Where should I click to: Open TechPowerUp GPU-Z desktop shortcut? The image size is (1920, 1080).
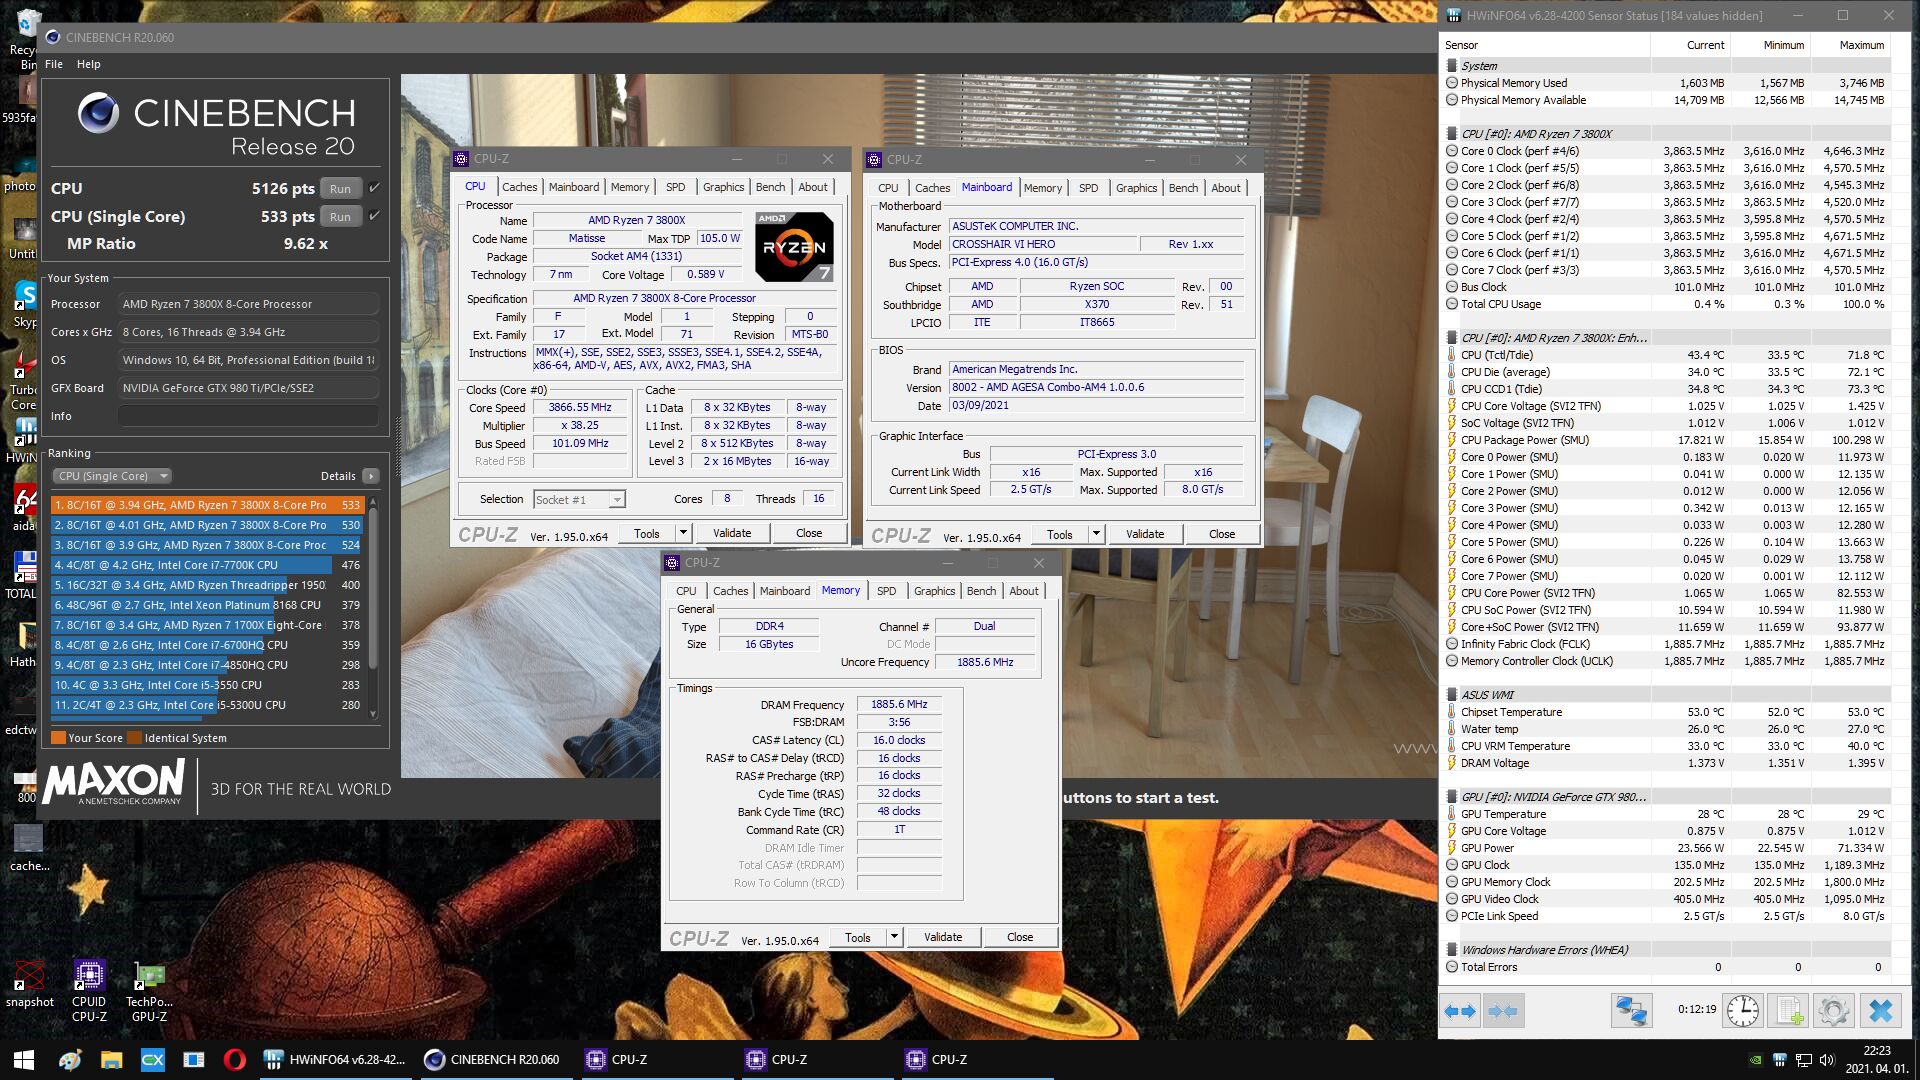coord(149,991)
